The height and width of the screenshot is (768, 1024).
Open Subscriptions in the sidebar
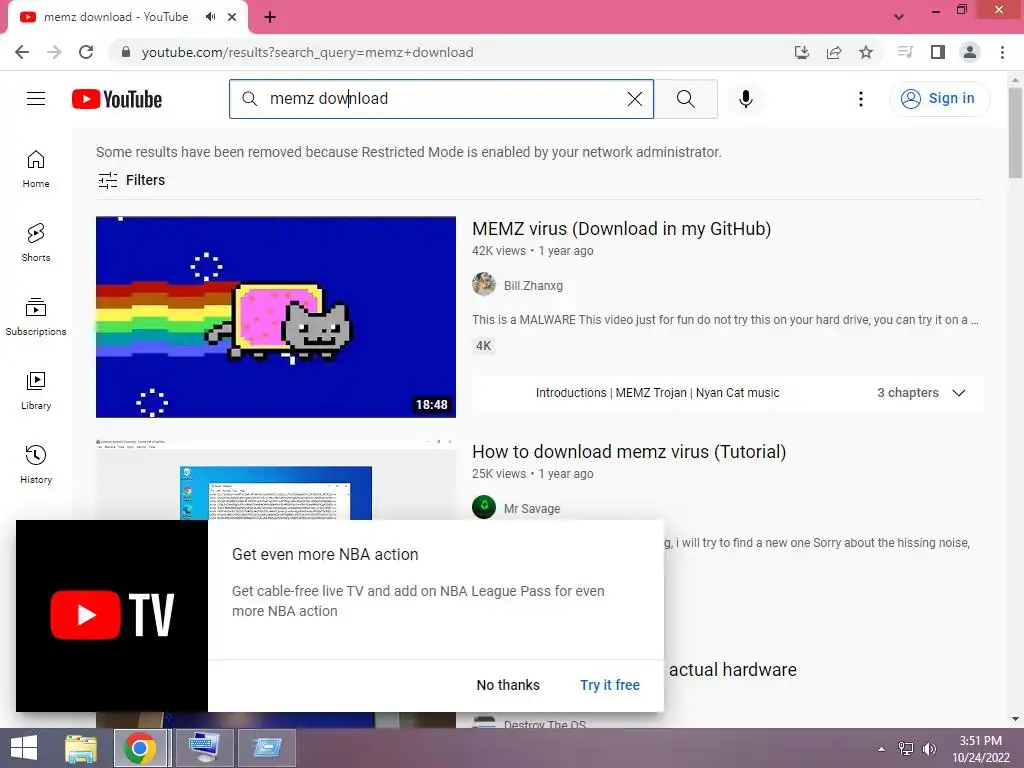pos(36,316)
